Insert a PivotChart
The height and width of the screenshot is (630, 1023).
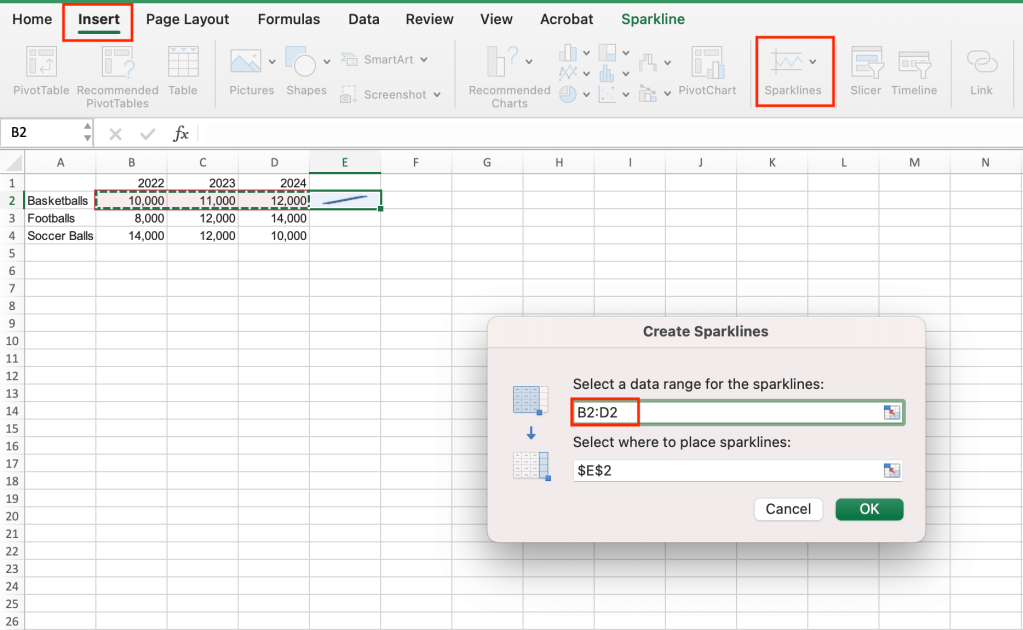[x=707, y=71]
